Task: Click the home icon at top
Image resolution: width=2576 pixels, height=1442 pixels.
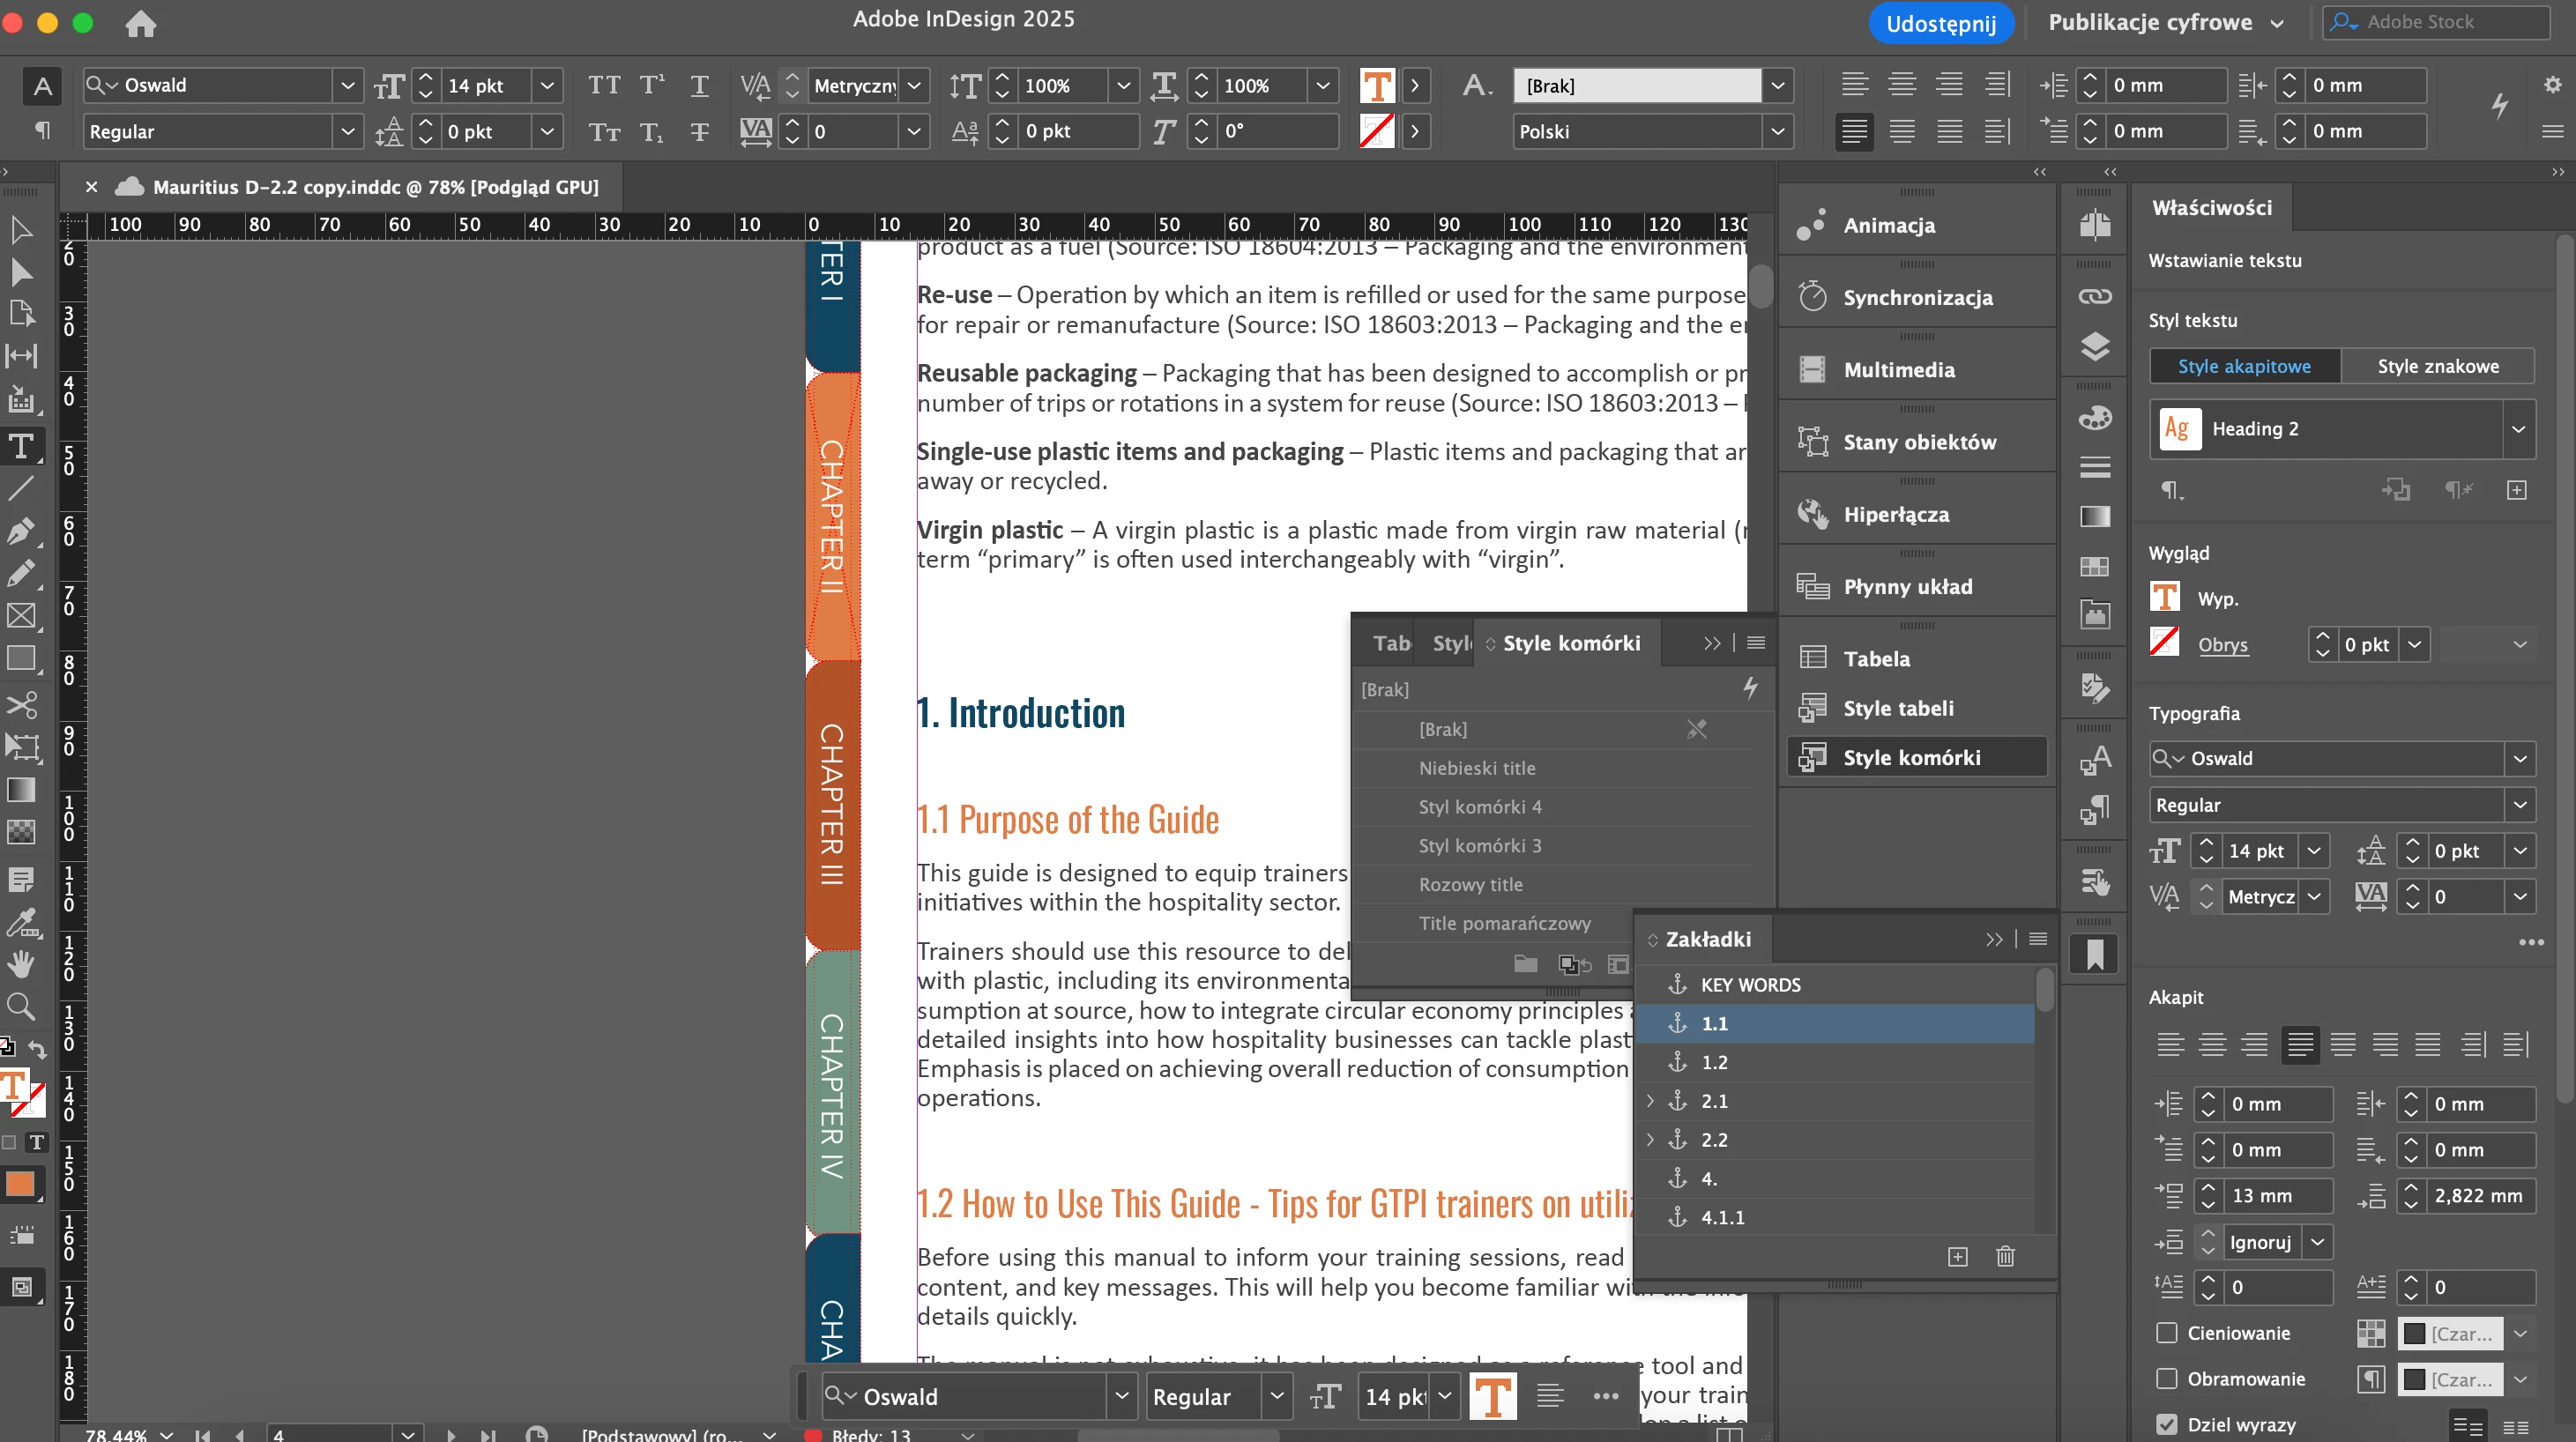Action: (x=141, y=23)
